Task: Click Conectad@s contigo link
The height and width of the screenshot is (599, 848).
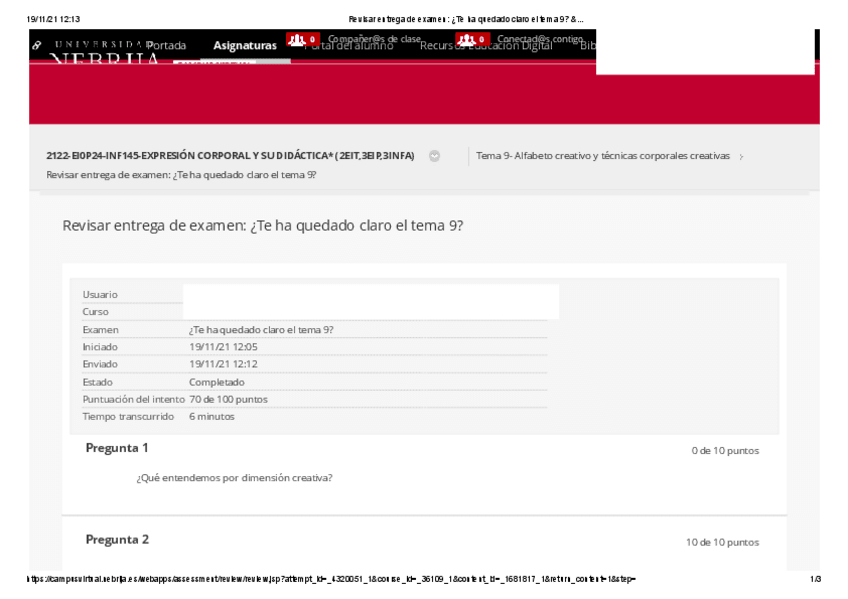Action: click(x=540, y=38)
